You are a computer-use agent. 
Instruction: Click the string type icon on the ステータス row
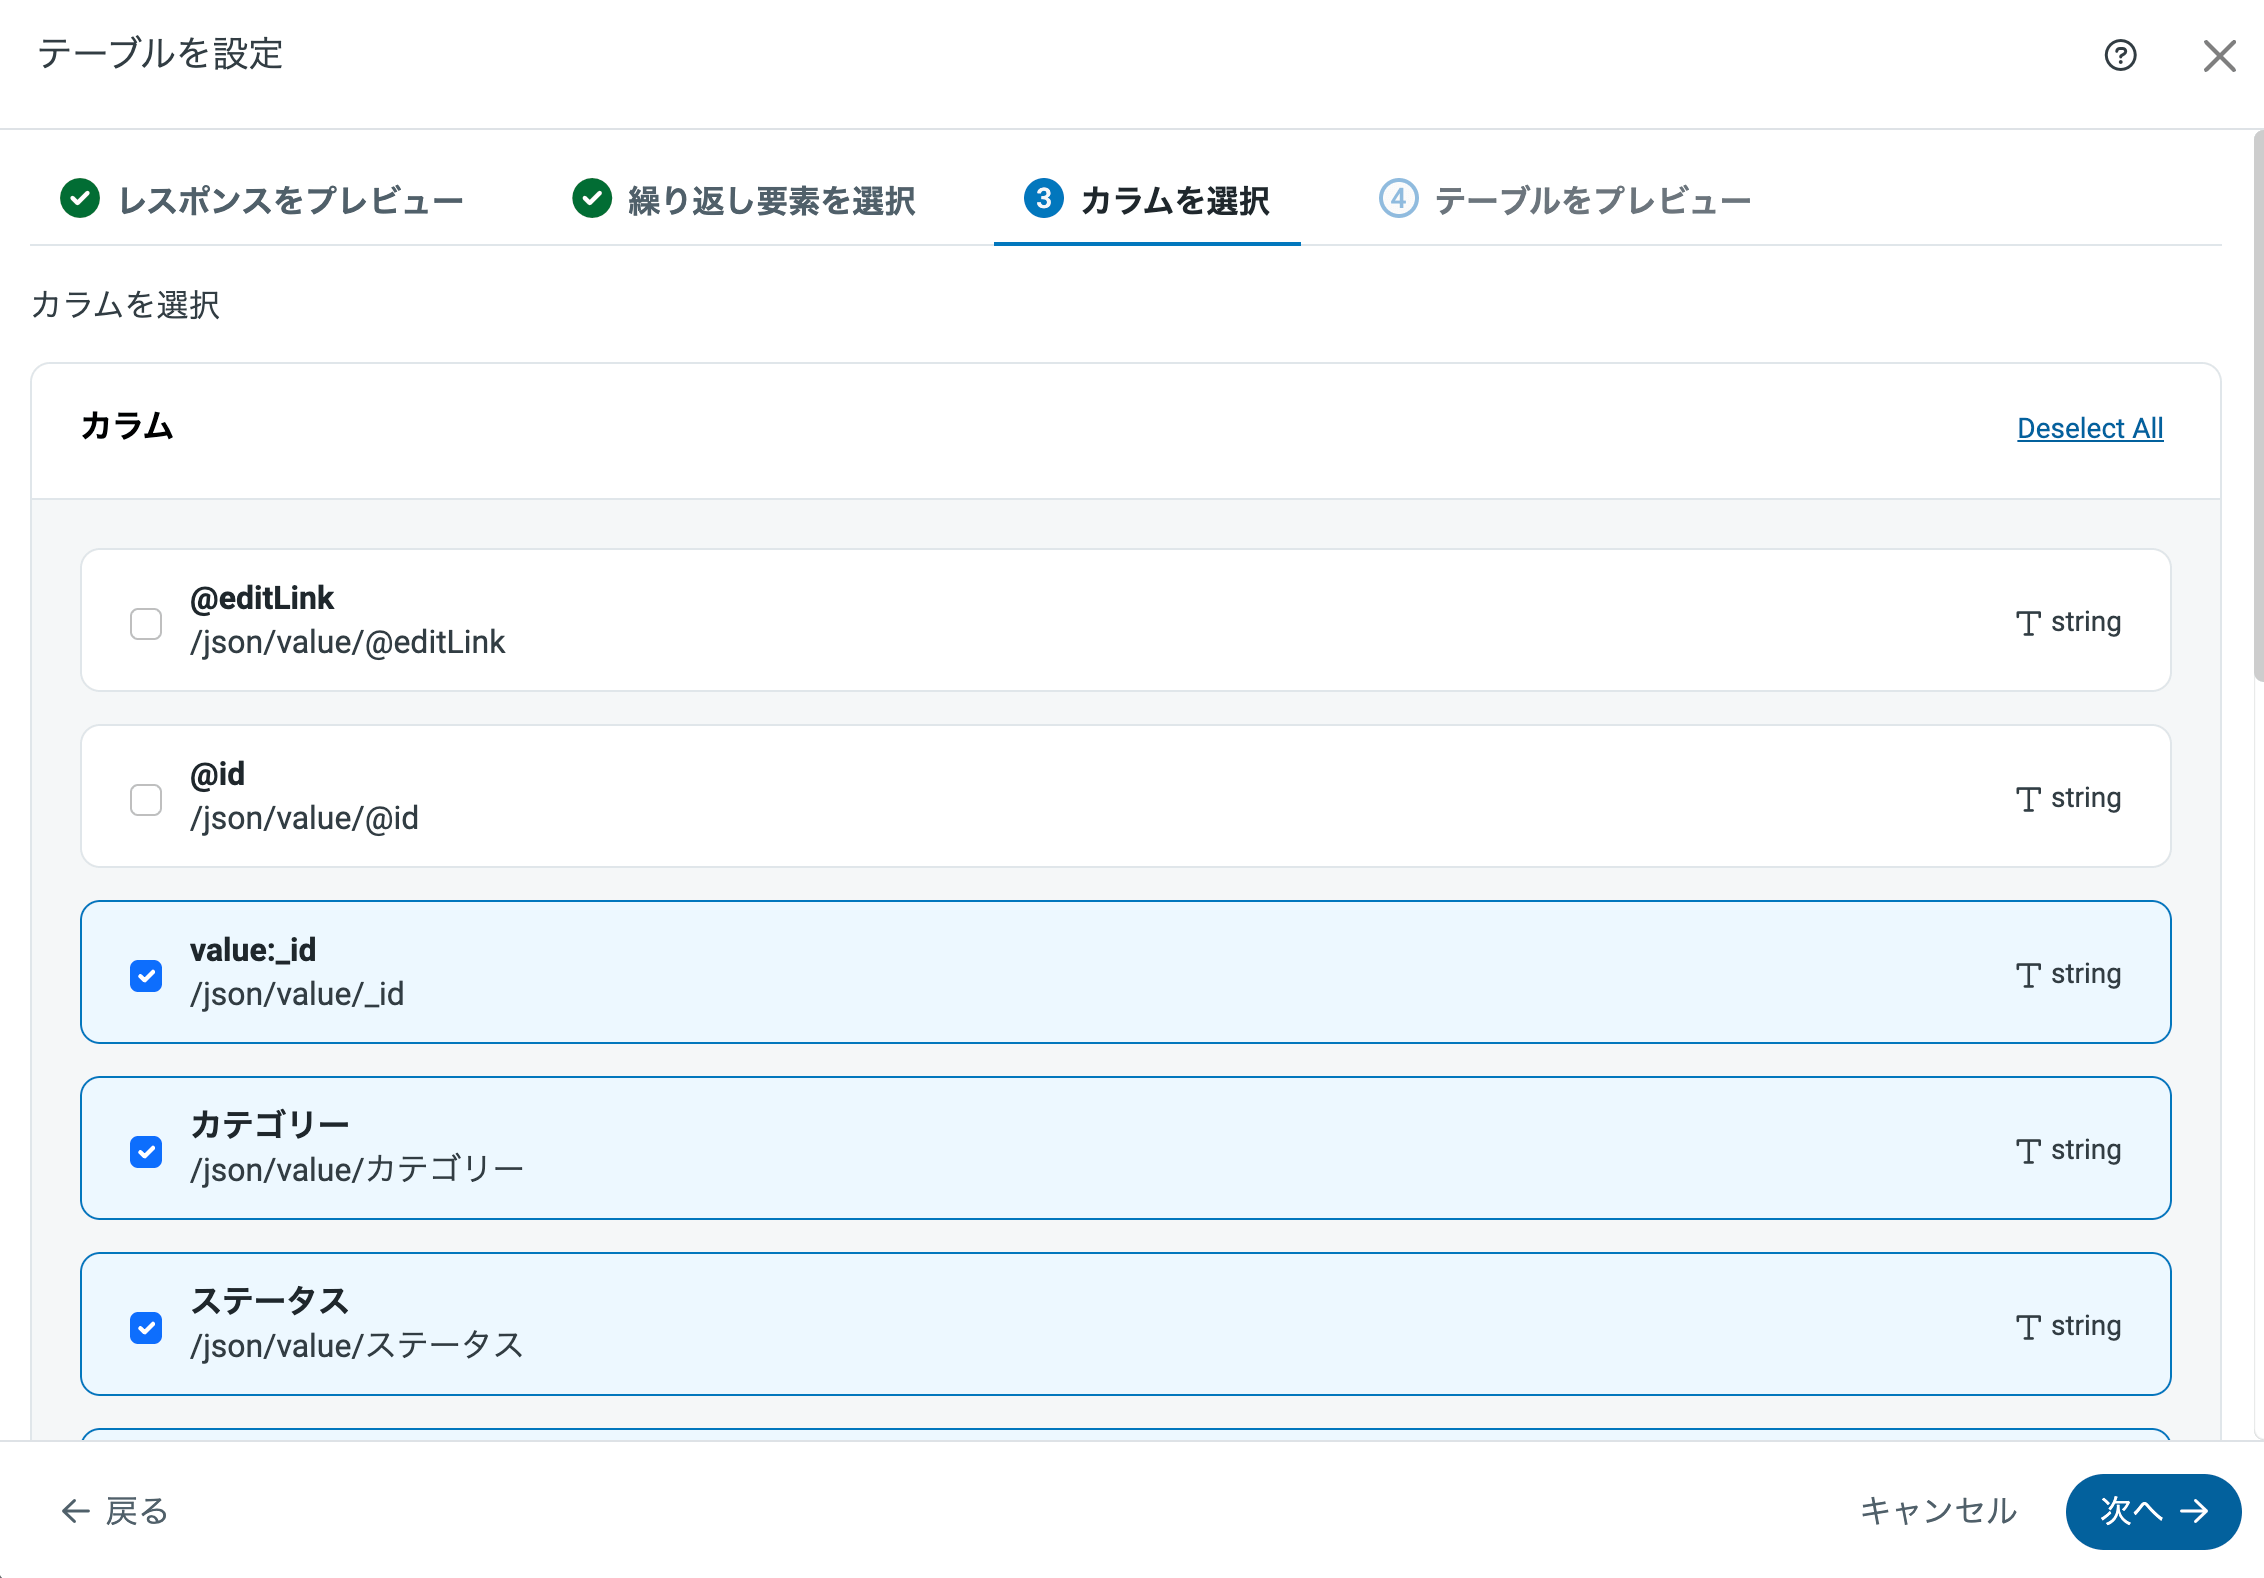pos(2028,1327)
